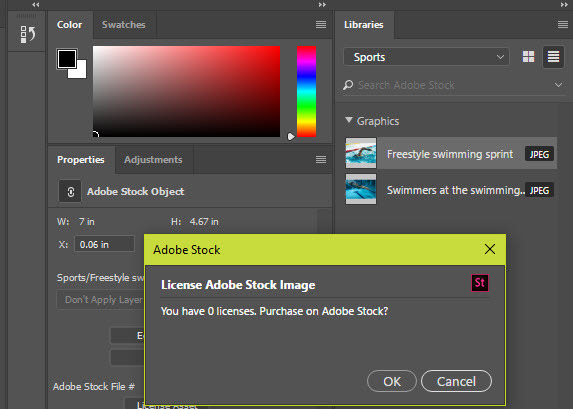The height and width of the screenshot is (409, 573).
Task: Click JPEG badge on Freestyle swimming sprint
Action: 539,154
